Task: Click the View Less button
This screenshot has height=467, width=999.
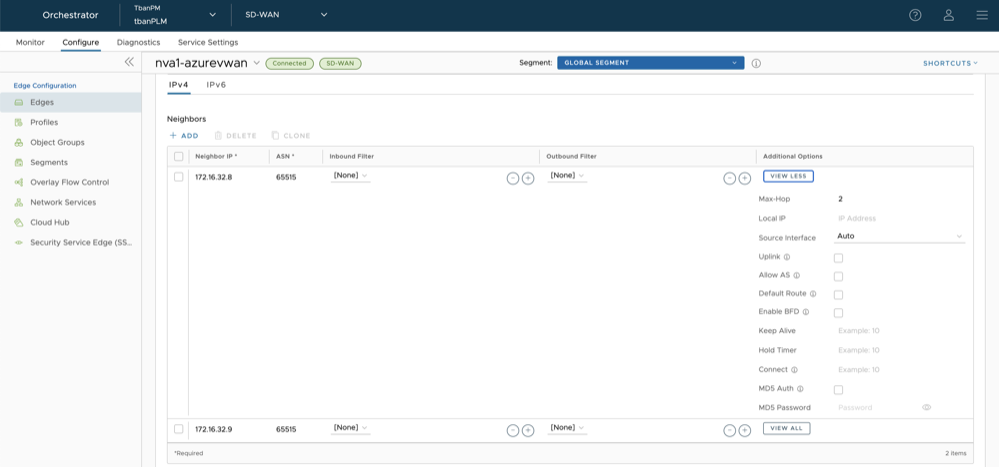Action: [788, 176]
